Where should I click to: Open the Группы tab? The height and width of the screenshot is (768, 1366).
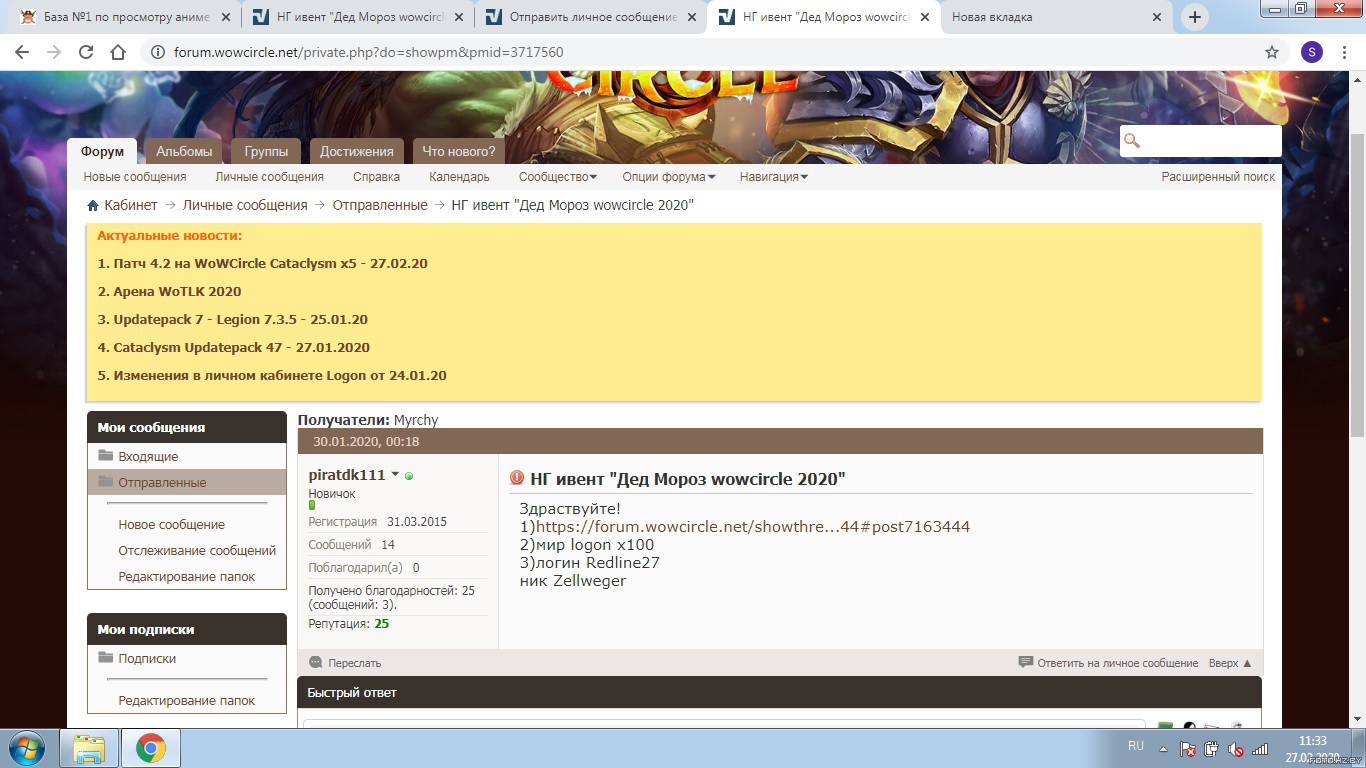point(266,151)
